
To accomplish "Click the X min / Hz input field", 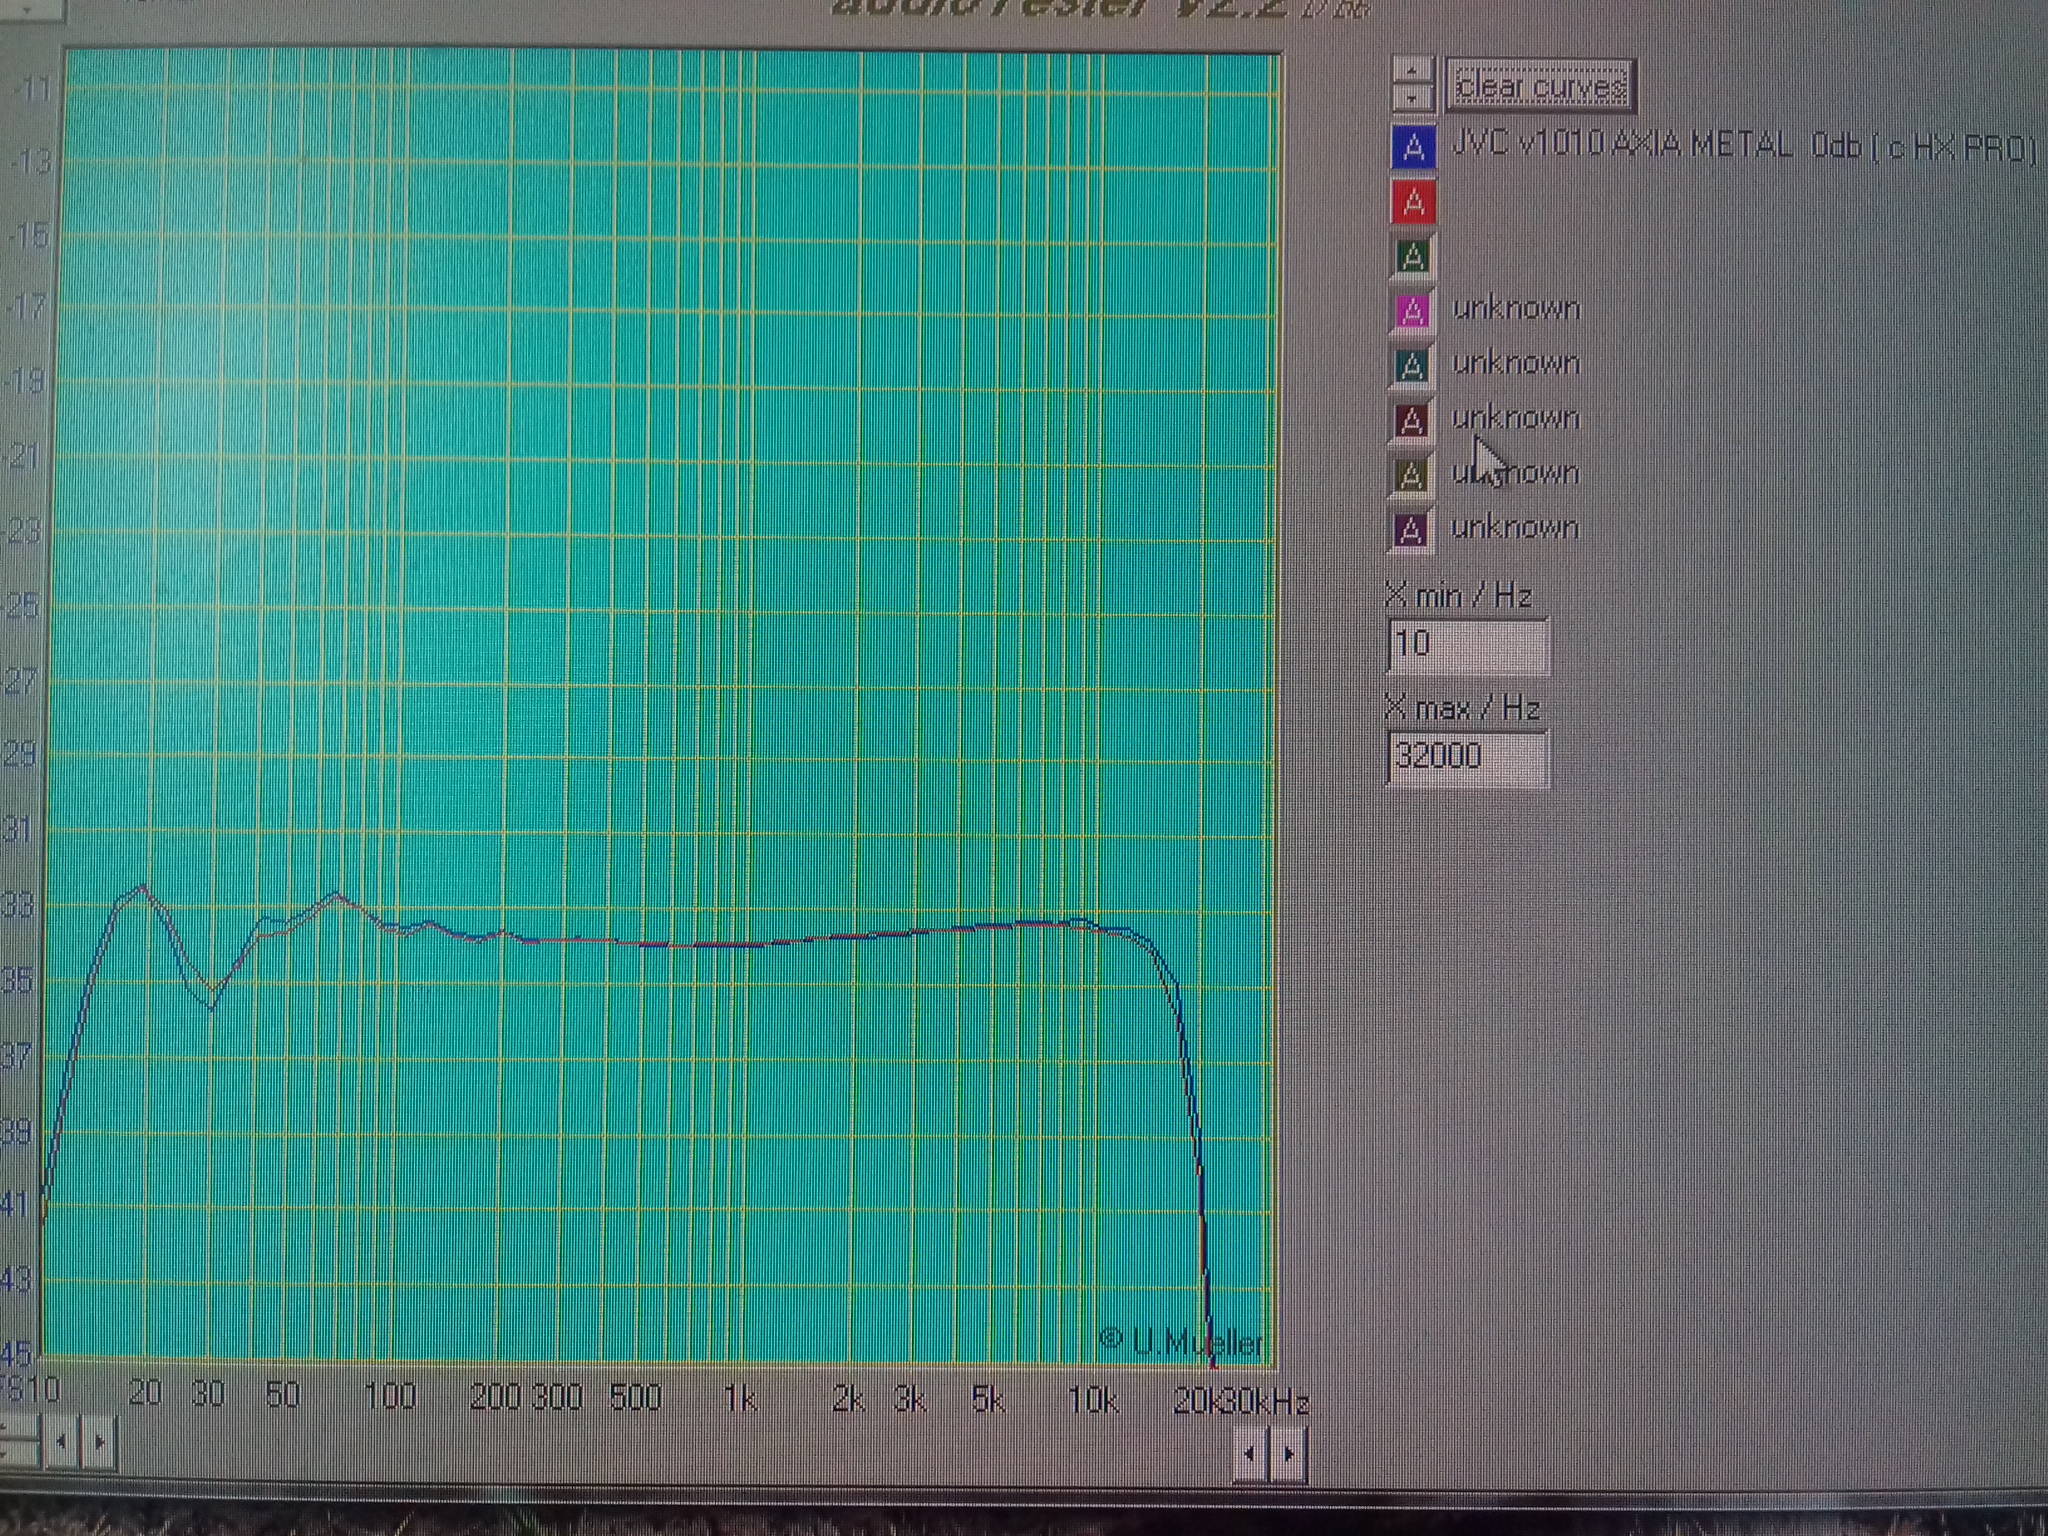I will point(1468,645).
